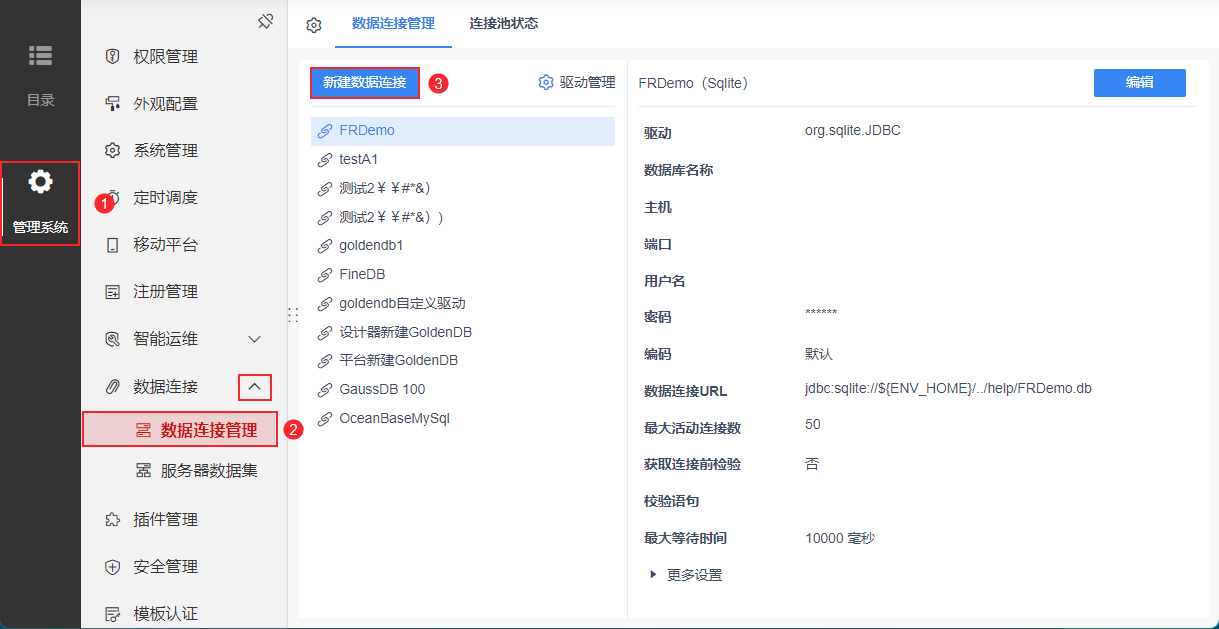Switch to the 连接池状态 tab

coord(504,24)
